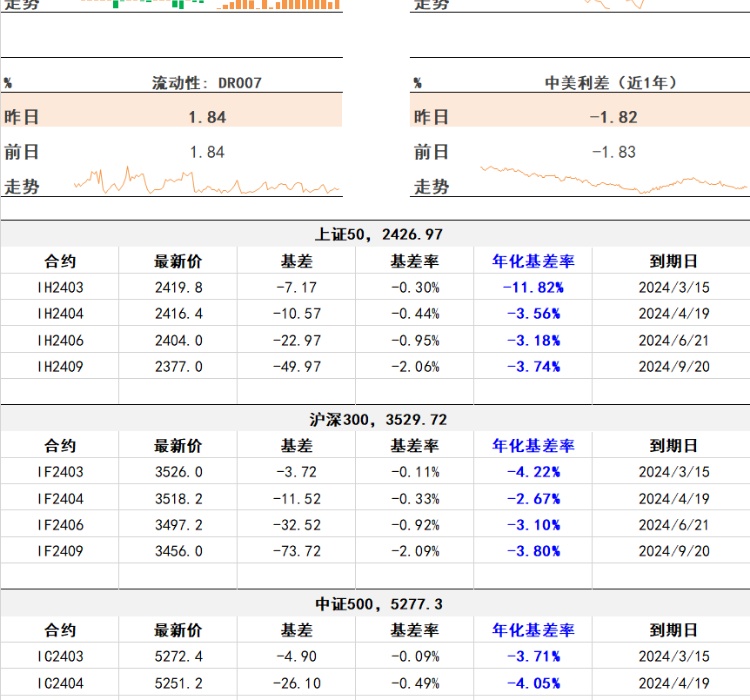The image size is (750, 700).
Task: Click basis rate -0.44%
Action: [x=415, y=314]
